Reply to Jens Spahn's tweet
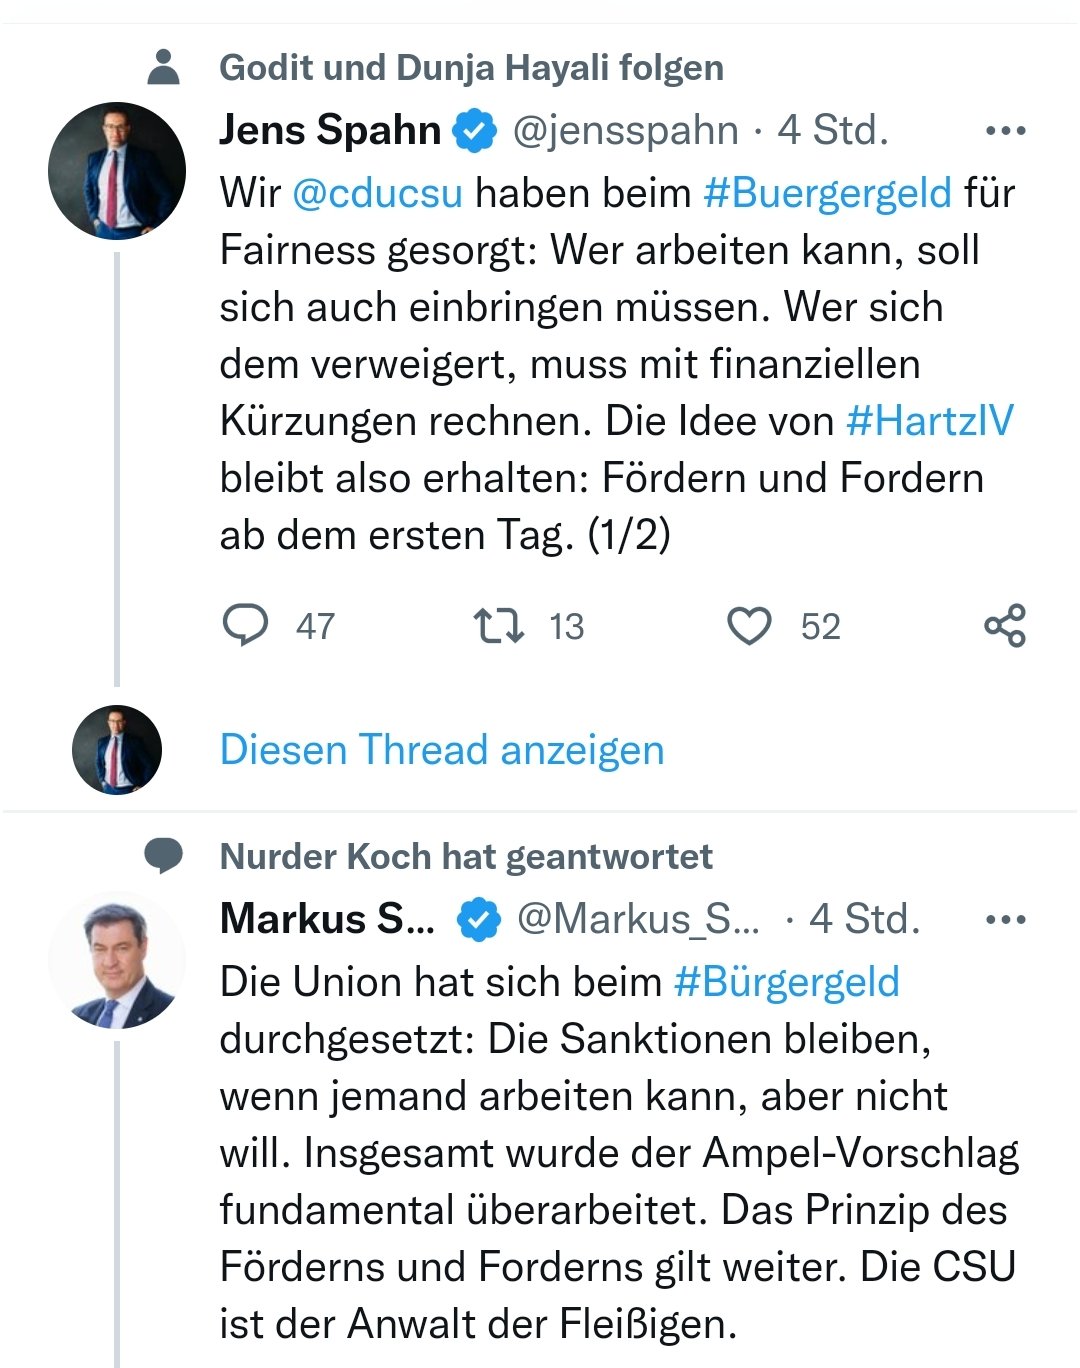1080x1368 pixels. pyautogui.click(x=245, y=626)
